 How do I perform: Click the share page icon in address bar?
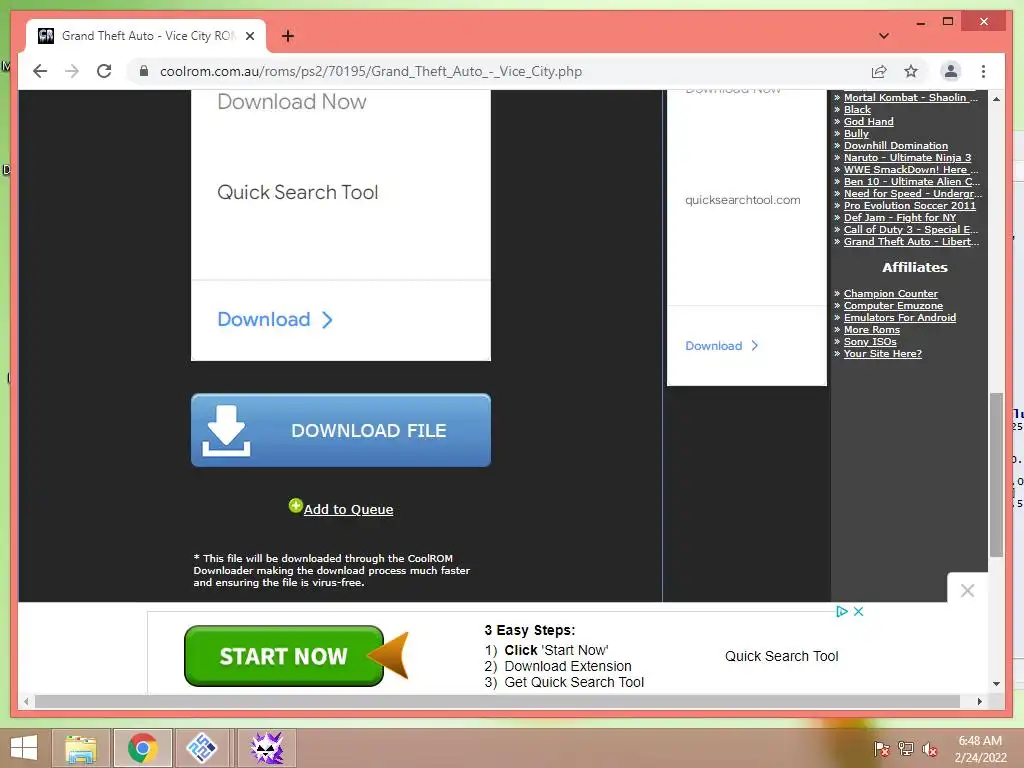point(879,71)
